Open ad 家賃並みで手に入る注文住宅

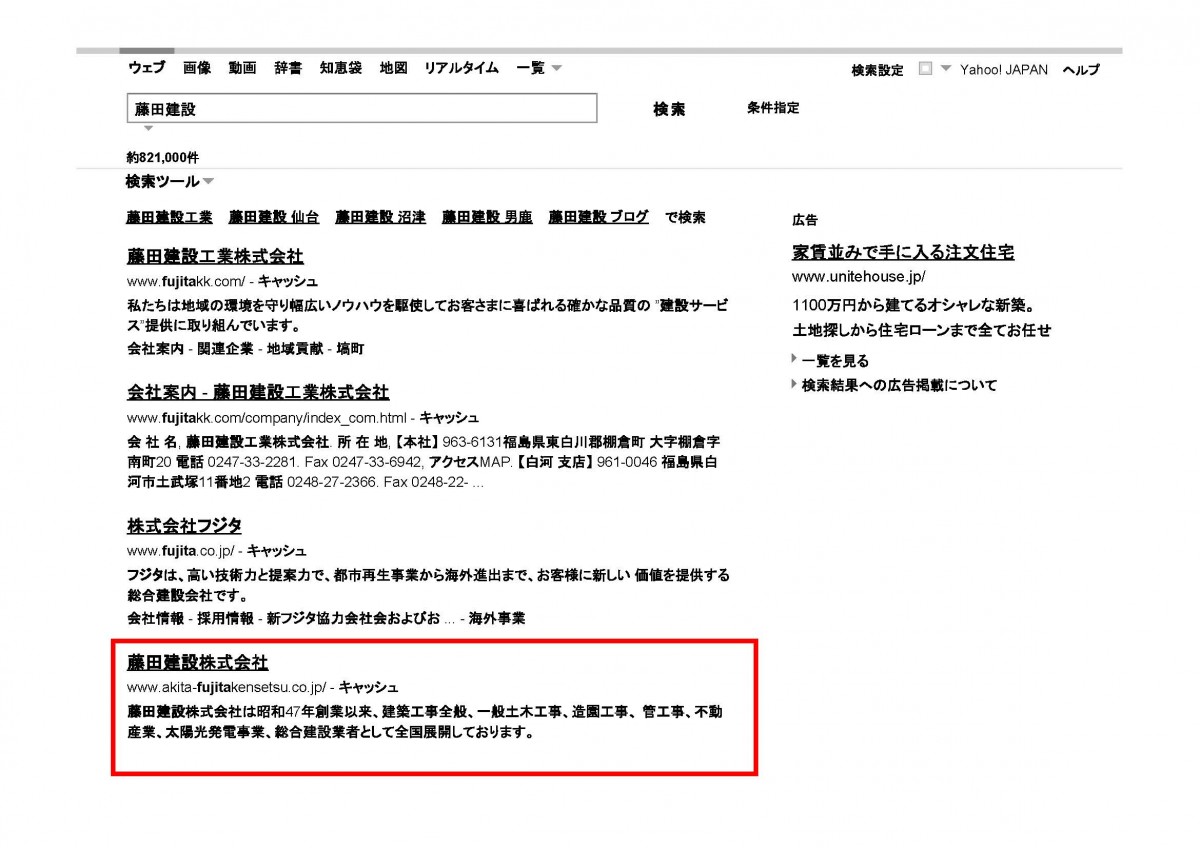click(903, 253)
